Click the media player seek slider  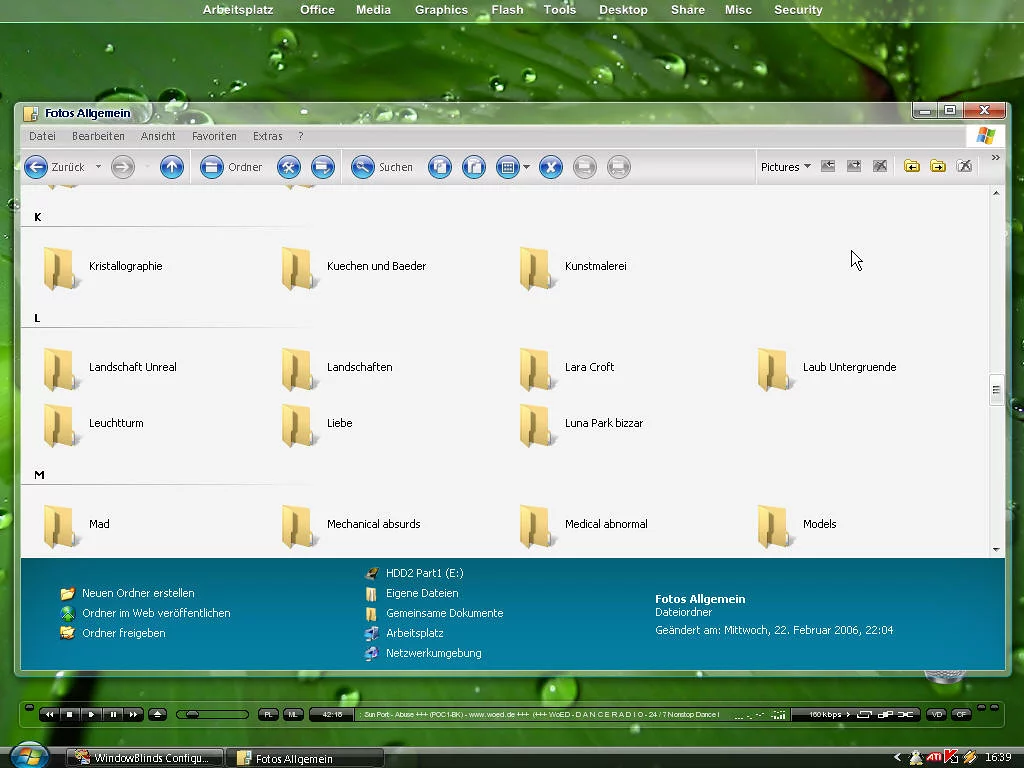coord(212,714)
